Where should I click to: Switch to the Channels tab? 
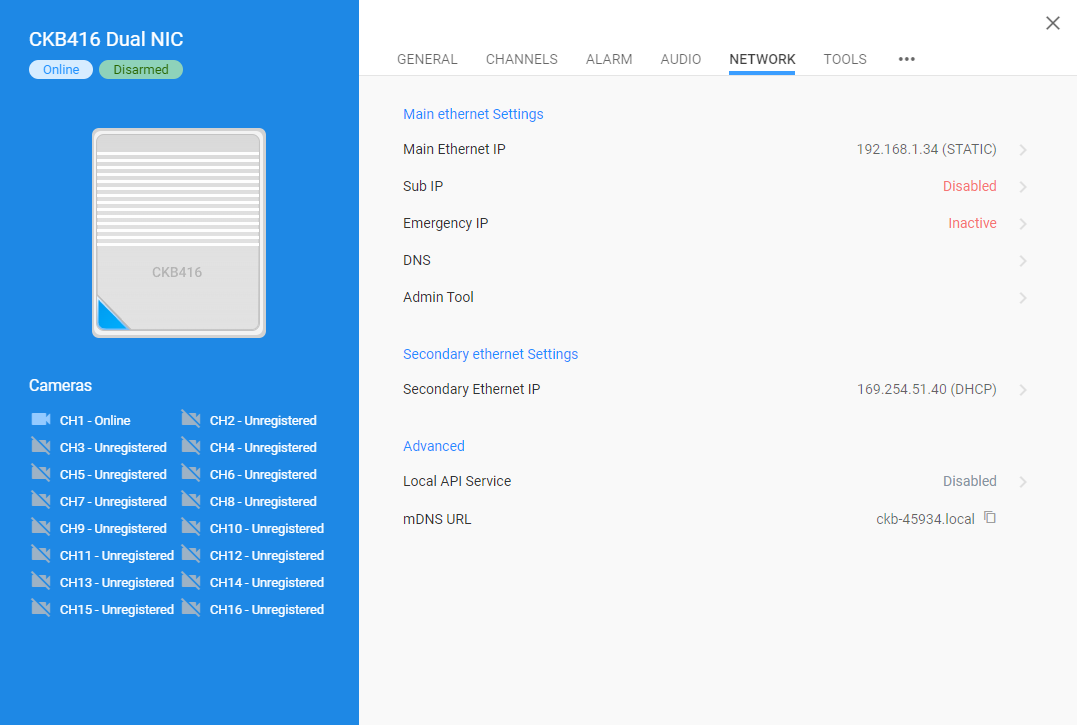521,59
